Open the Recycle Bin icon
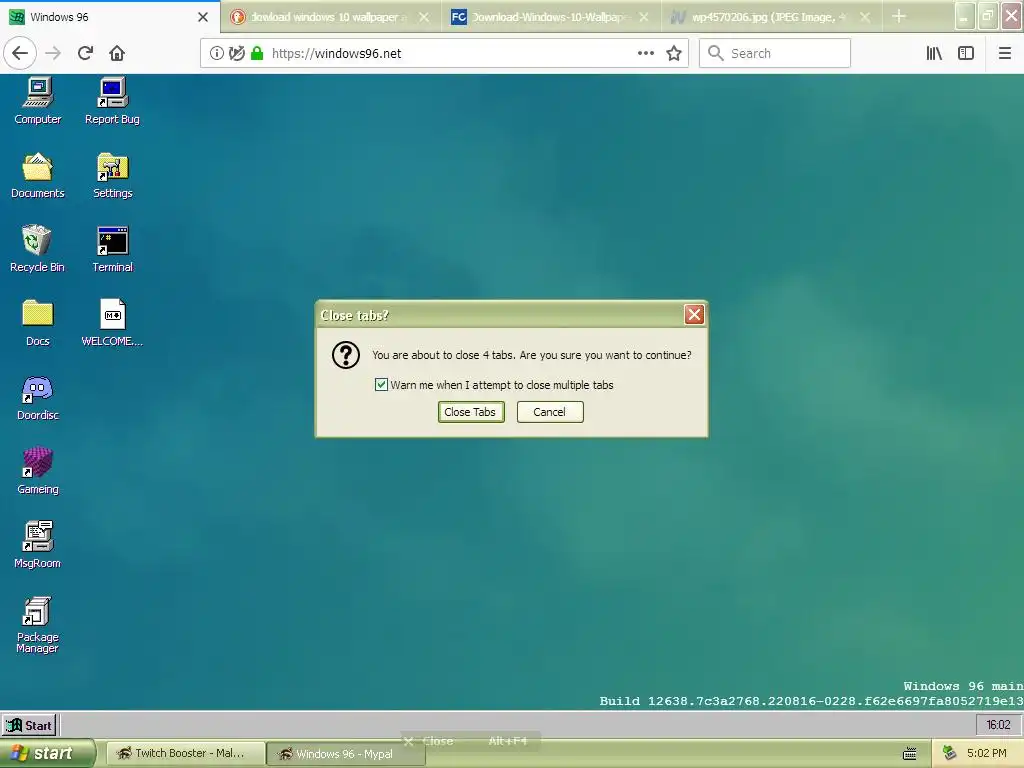 pos(37,249)
